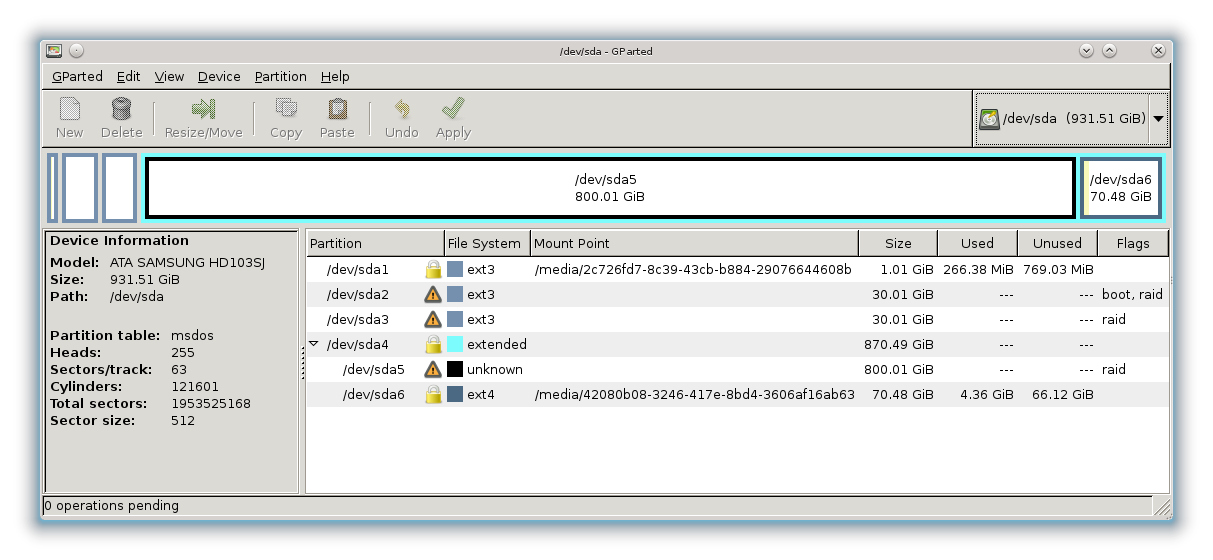Open the Device menu

click(x=219, y=77)
